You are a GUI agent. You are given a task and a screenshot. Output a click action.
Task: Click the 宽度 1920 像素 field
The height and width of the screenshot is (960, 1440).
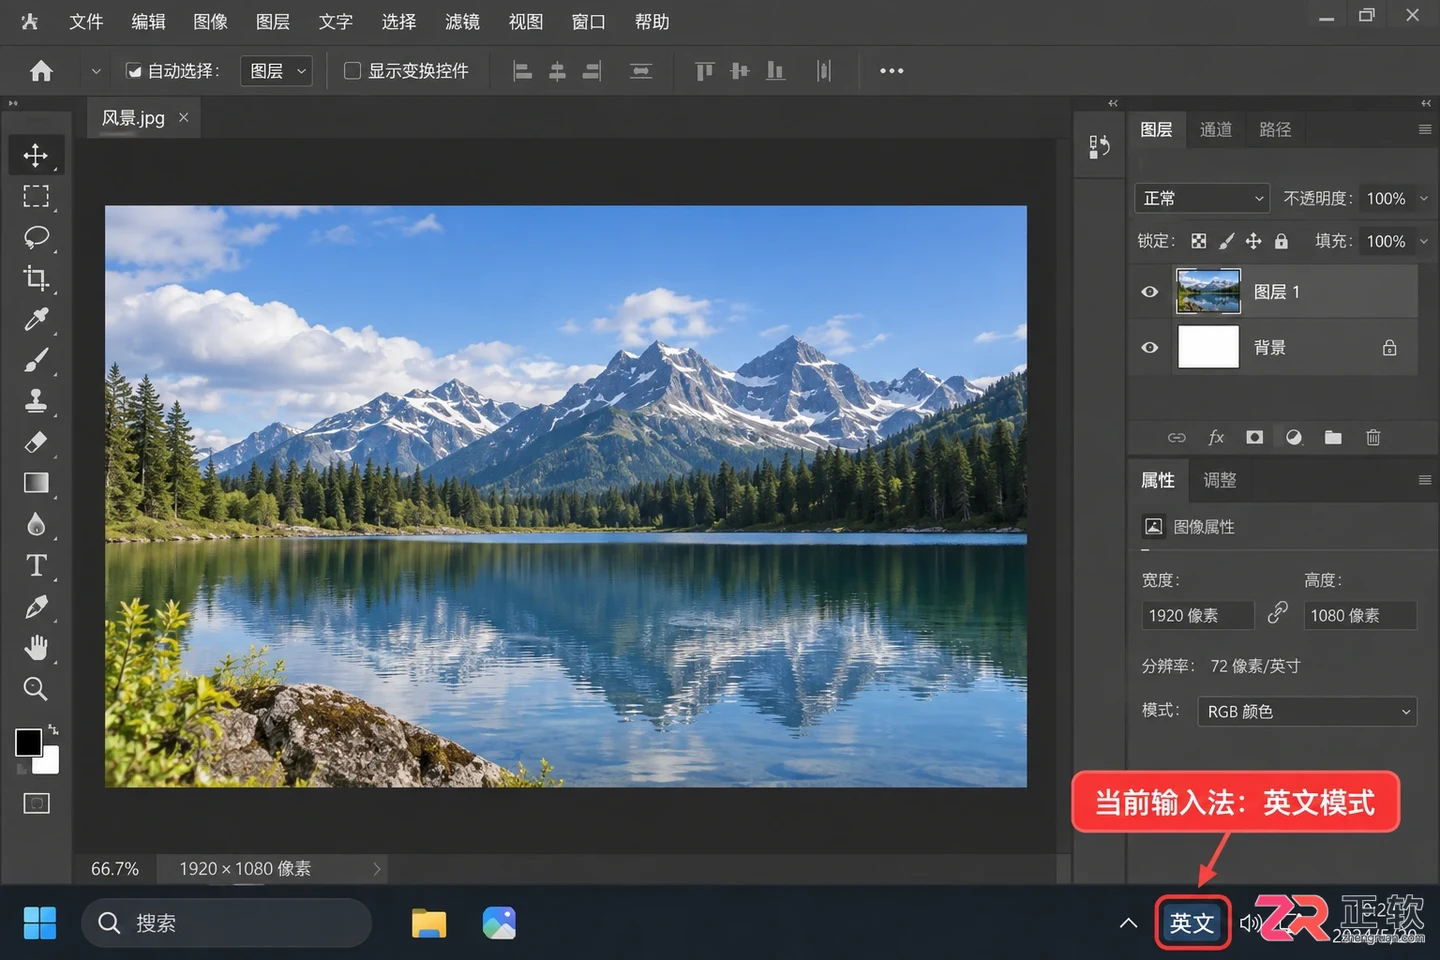tap(1198, 615)
